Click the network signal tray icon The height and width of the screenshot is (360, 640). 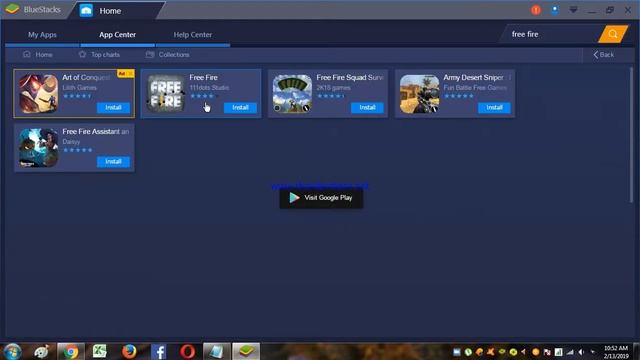(570, 352)
